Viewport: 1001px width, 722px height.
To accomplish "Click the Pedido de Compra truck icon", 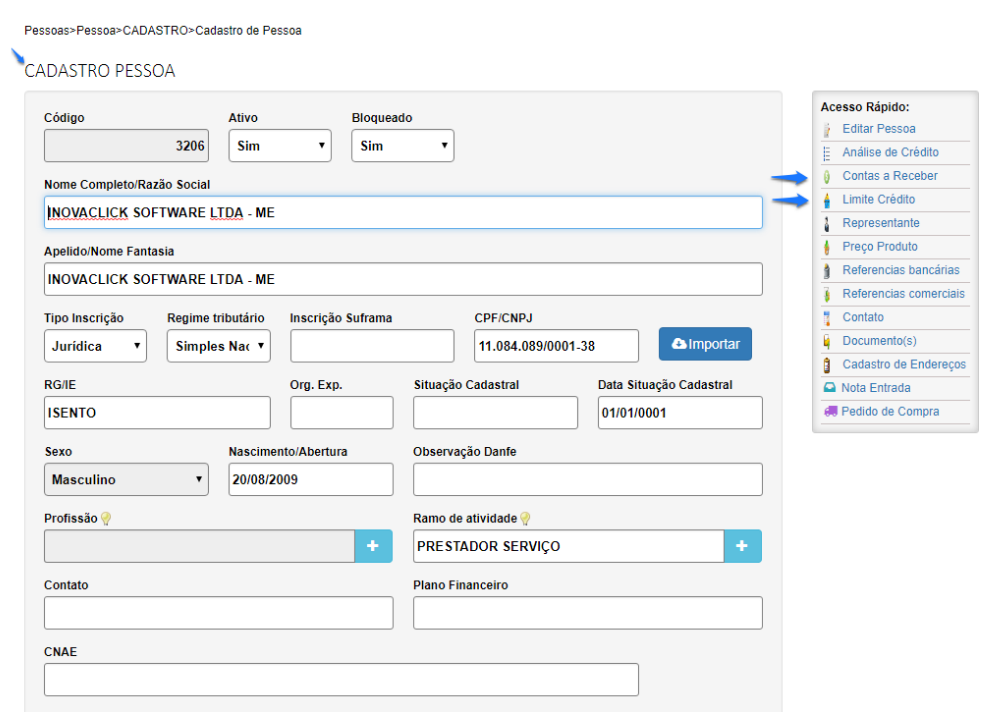I will [830, 411].
